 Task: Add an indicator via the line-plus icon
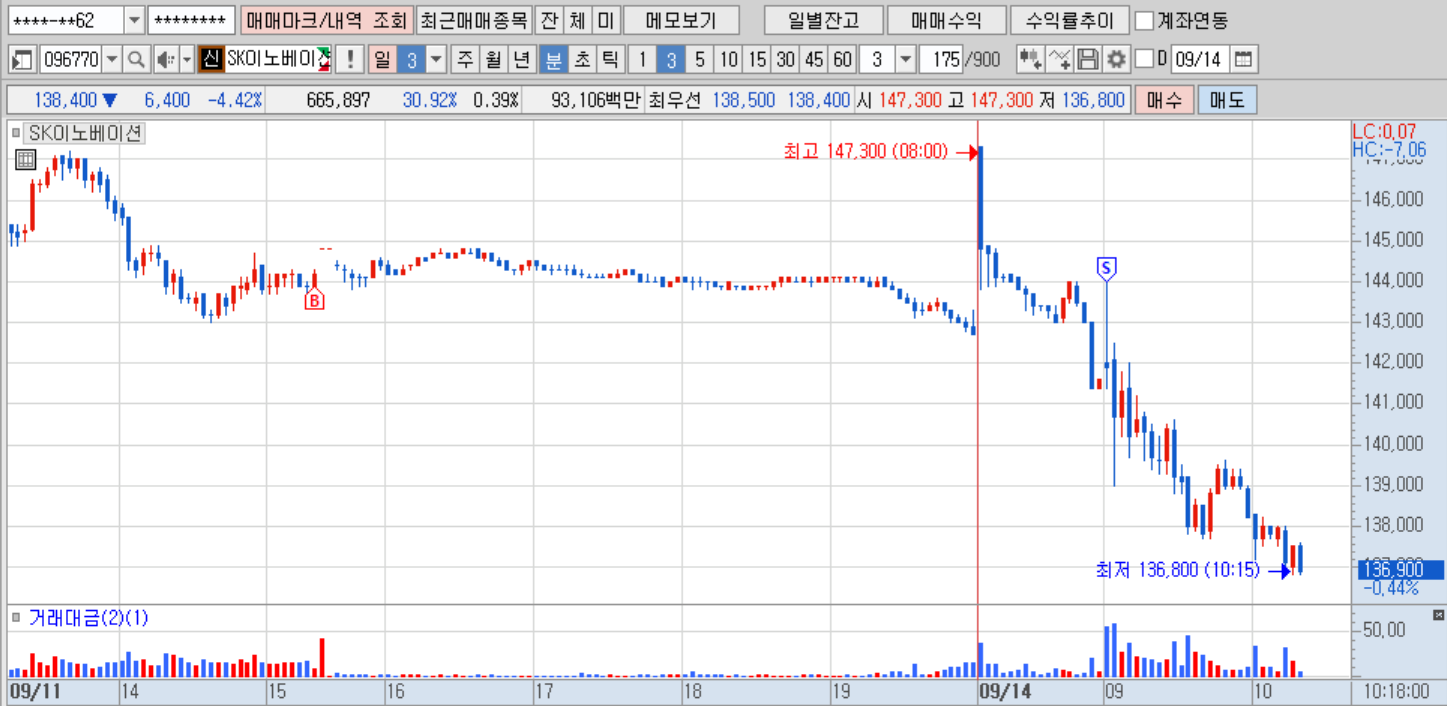tap(1059, 60)
